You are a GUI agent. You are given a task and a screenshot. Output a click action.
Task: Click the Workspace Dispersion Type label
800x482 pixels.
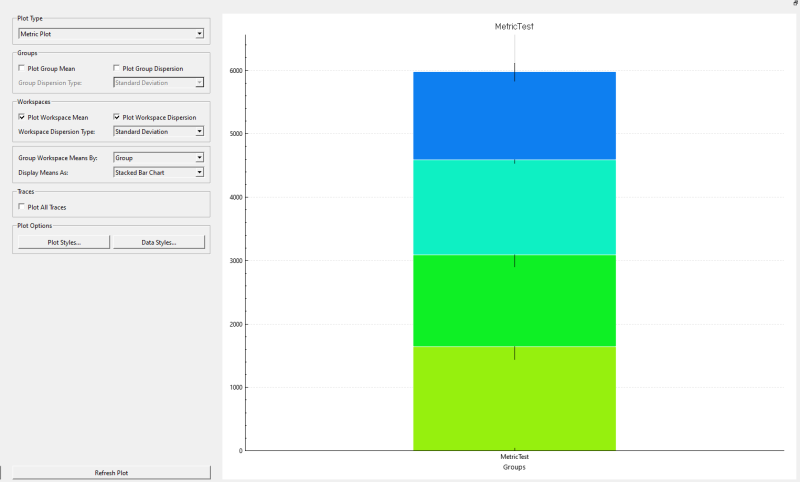(x=57, y=132)
